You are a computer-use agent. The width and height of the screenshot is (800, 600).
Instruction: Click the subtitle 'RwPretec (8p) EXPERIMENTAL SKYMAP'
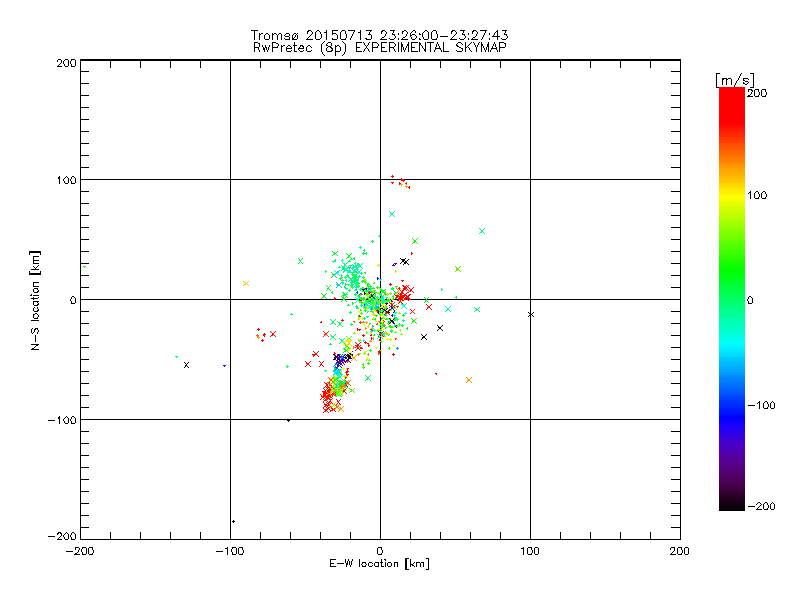coord(380,48)
